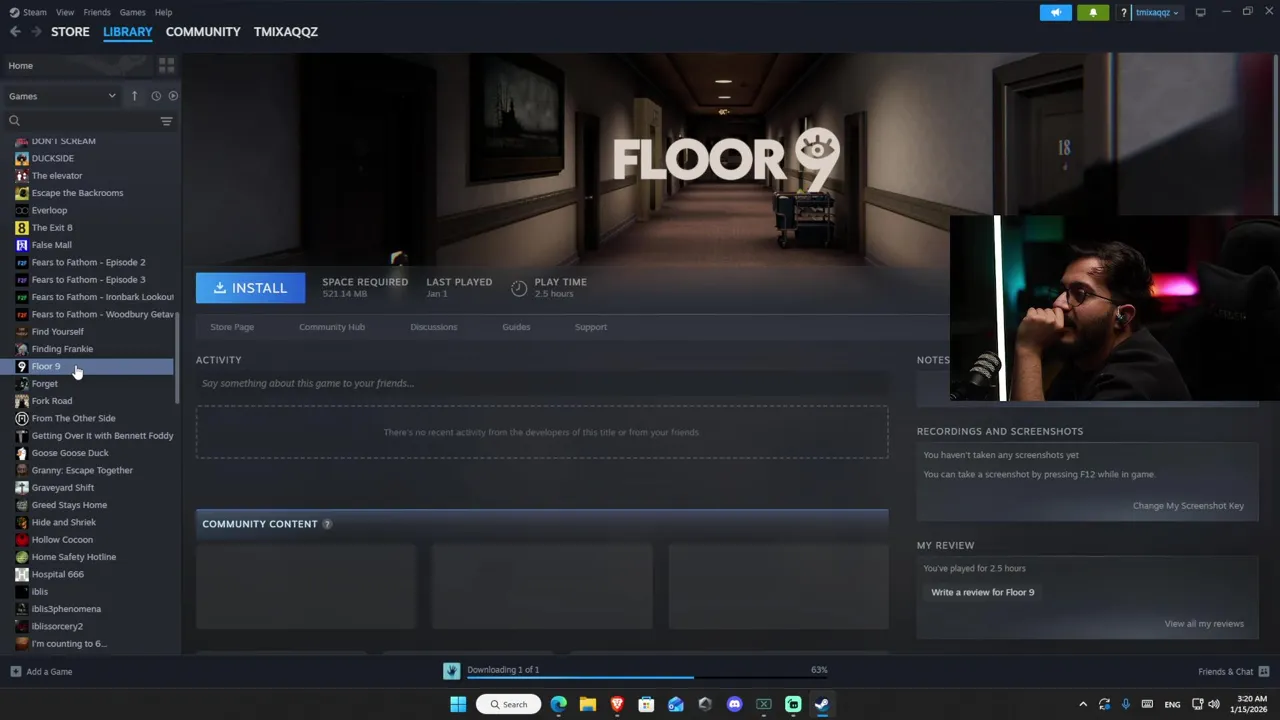
Task: Open File Explorer from taskbar
Action: tap(588, 704)
